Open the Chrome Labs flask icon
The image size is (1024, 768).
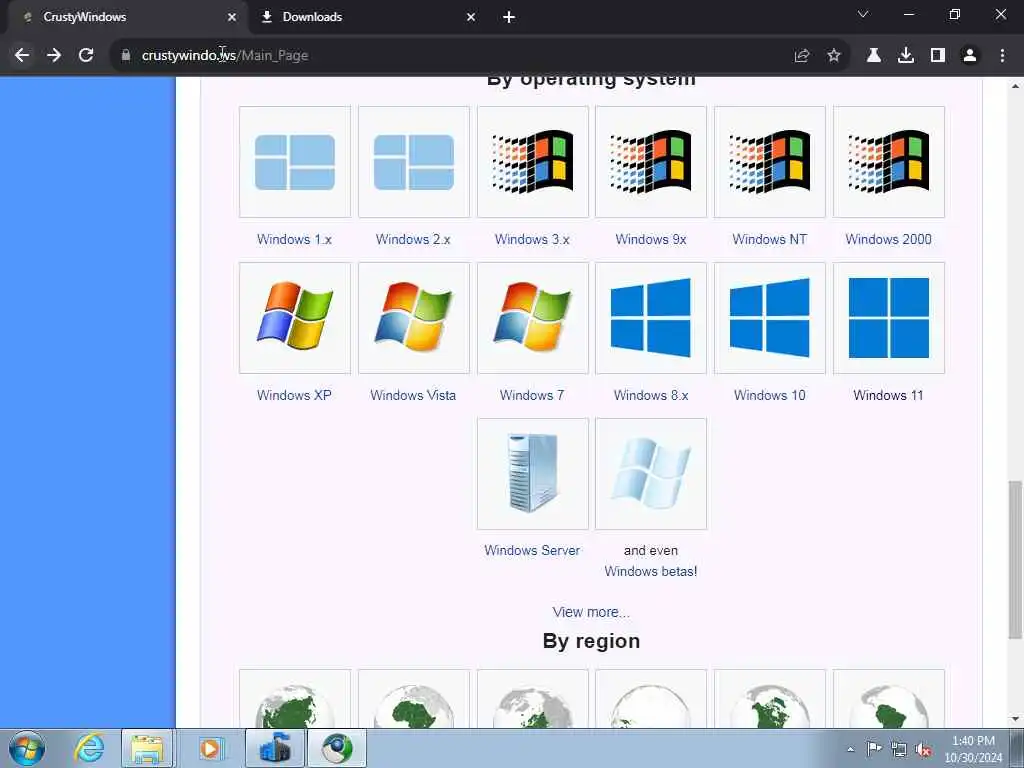tap(874, 56)
